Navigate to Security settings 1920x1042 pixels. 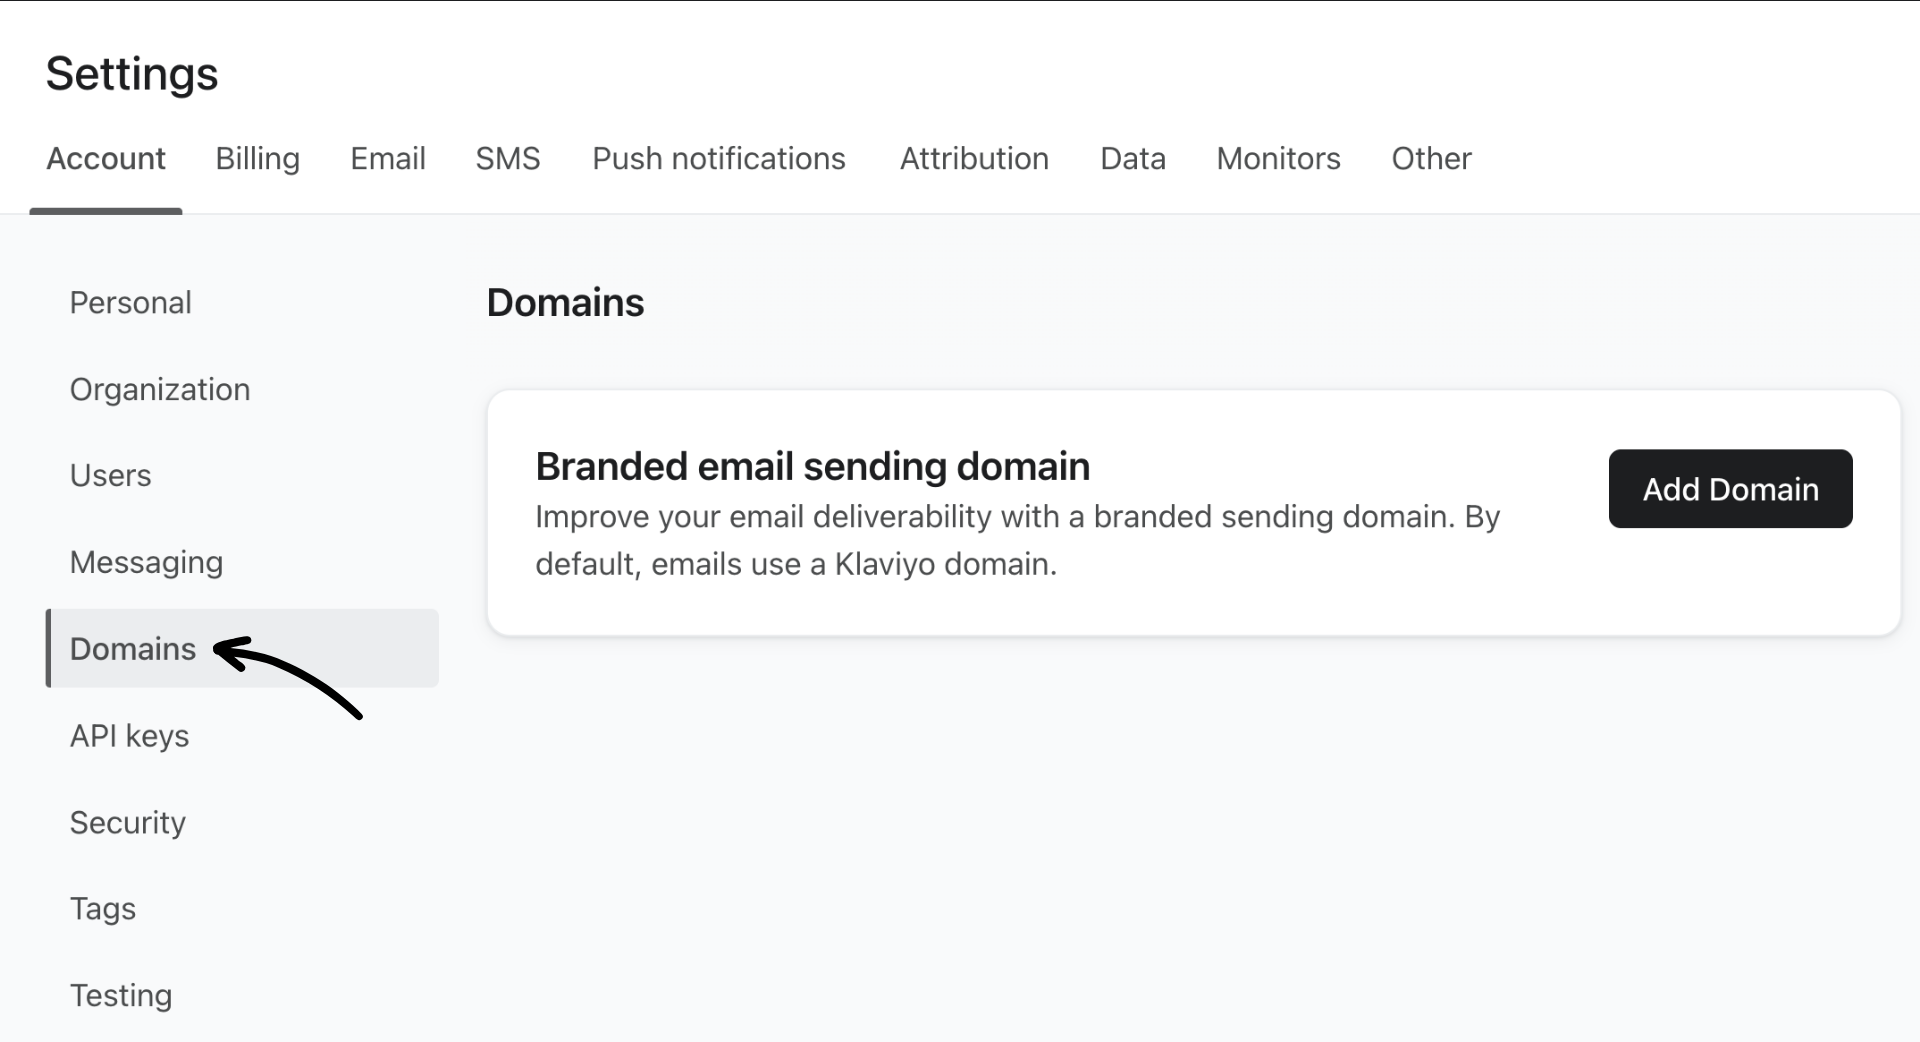[x=127, y=822]
